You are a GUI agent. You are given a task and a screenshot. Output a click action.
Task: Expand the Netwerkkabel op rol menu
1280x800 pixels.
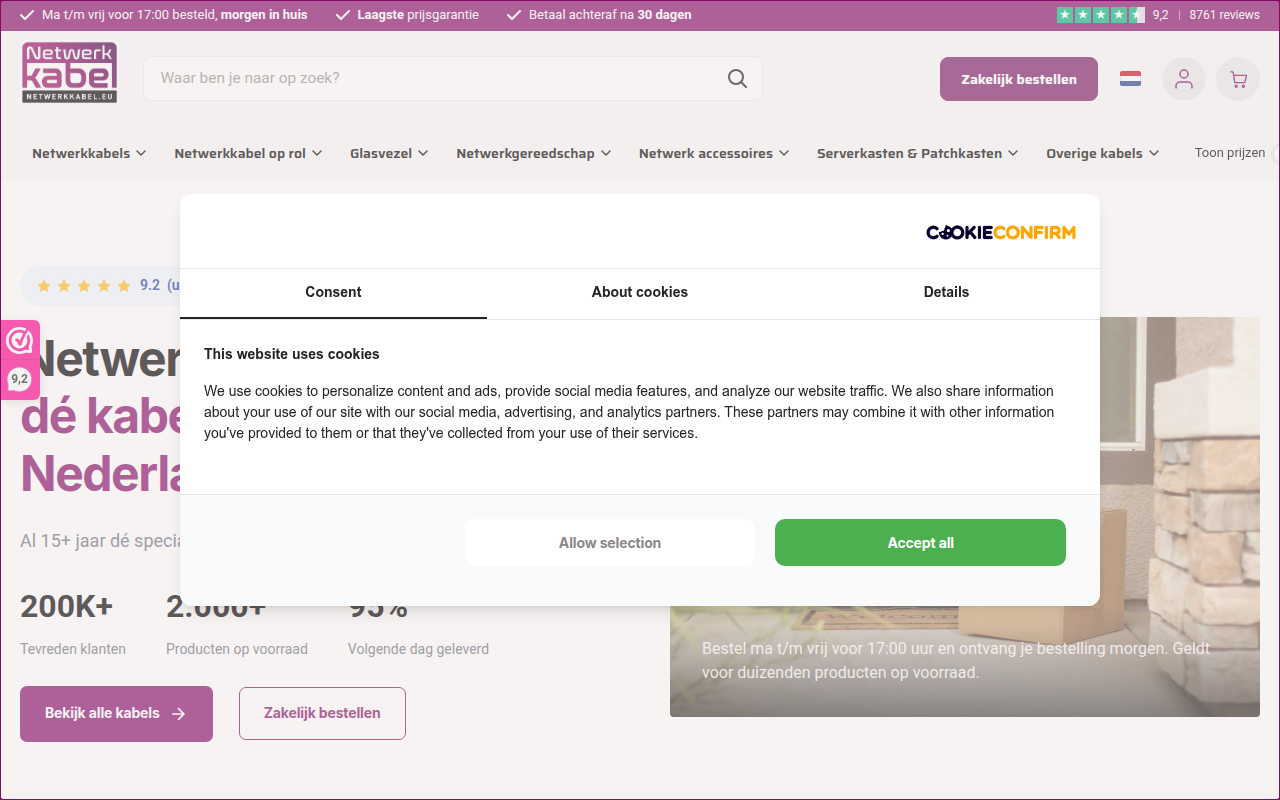248,153
